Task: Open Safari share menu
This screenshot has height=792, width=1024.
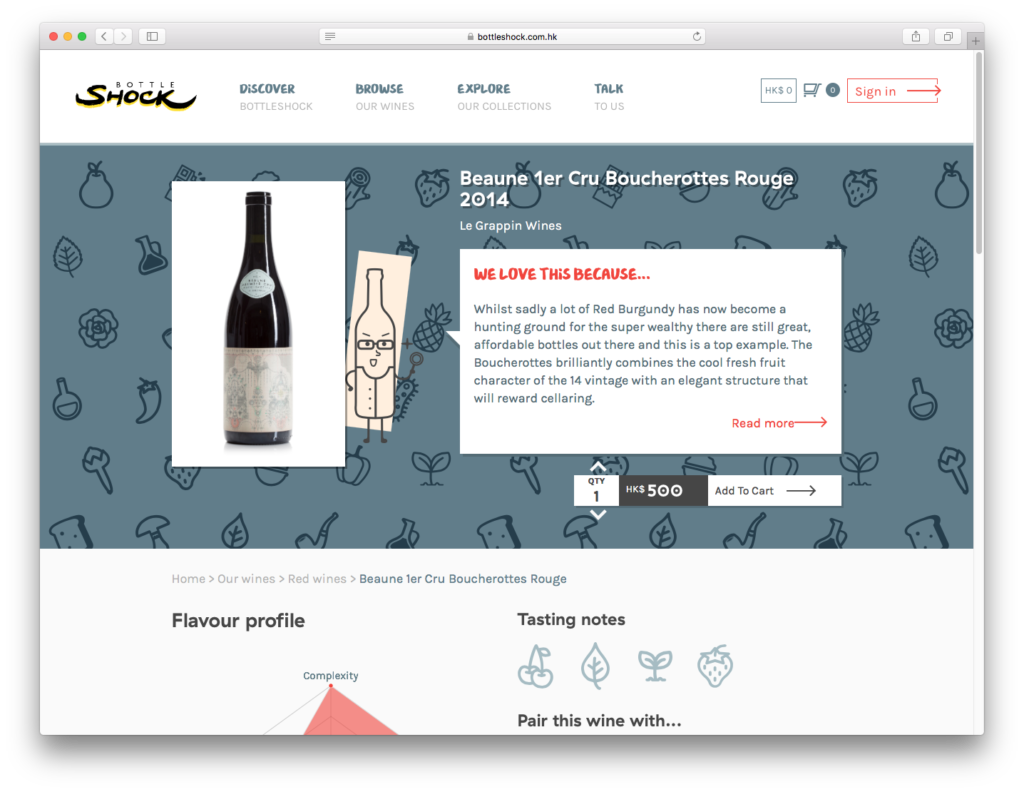Action: click(916, 37)
